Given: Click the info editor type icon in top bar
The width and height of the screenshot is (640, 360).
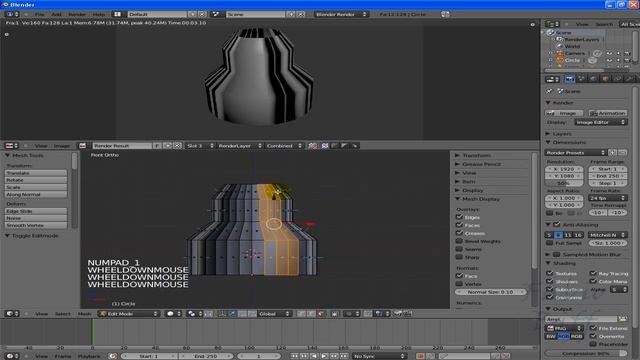Looking at the screenshot, I should (x=11, y=14).
